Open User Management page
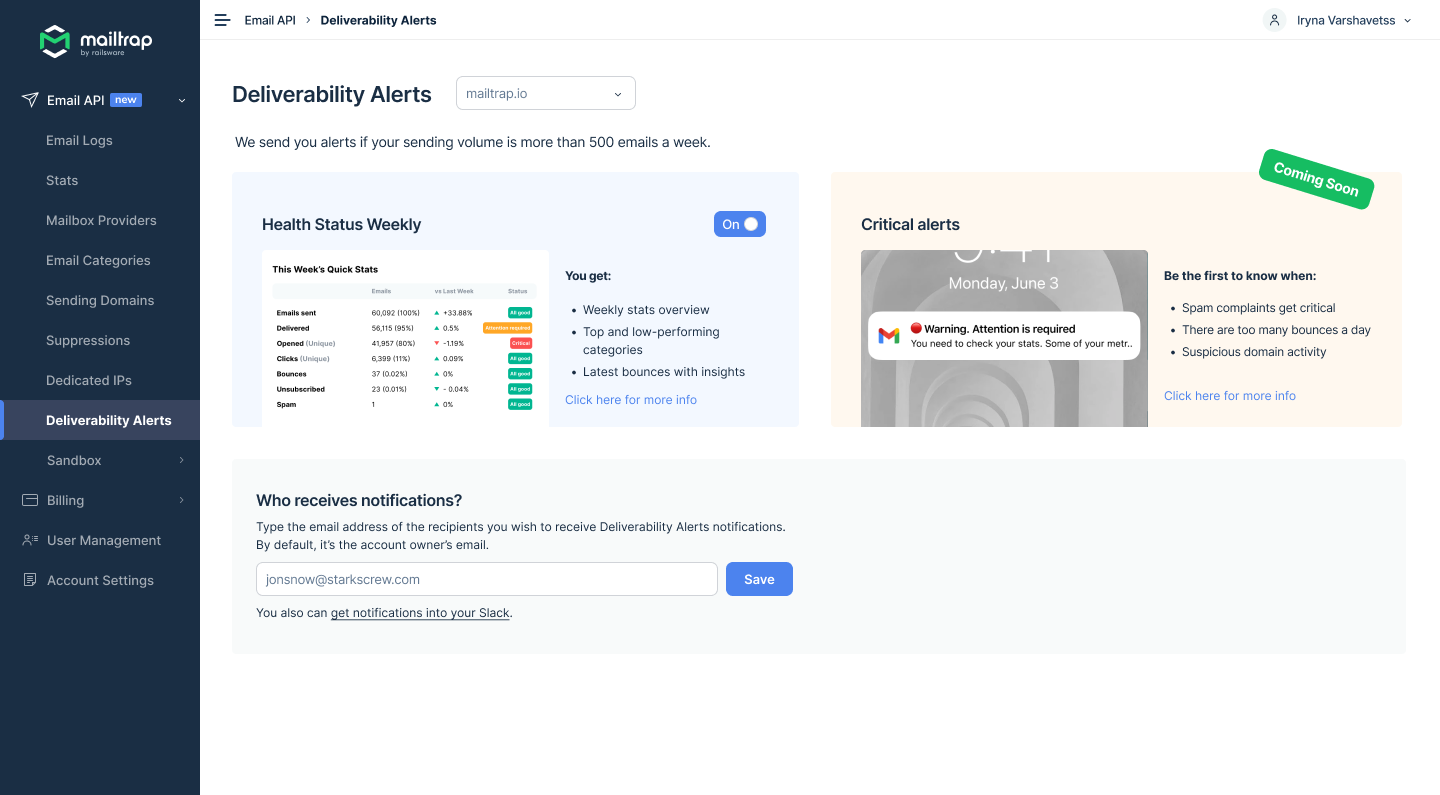The image size is (1440, 795). pos(104,540)
